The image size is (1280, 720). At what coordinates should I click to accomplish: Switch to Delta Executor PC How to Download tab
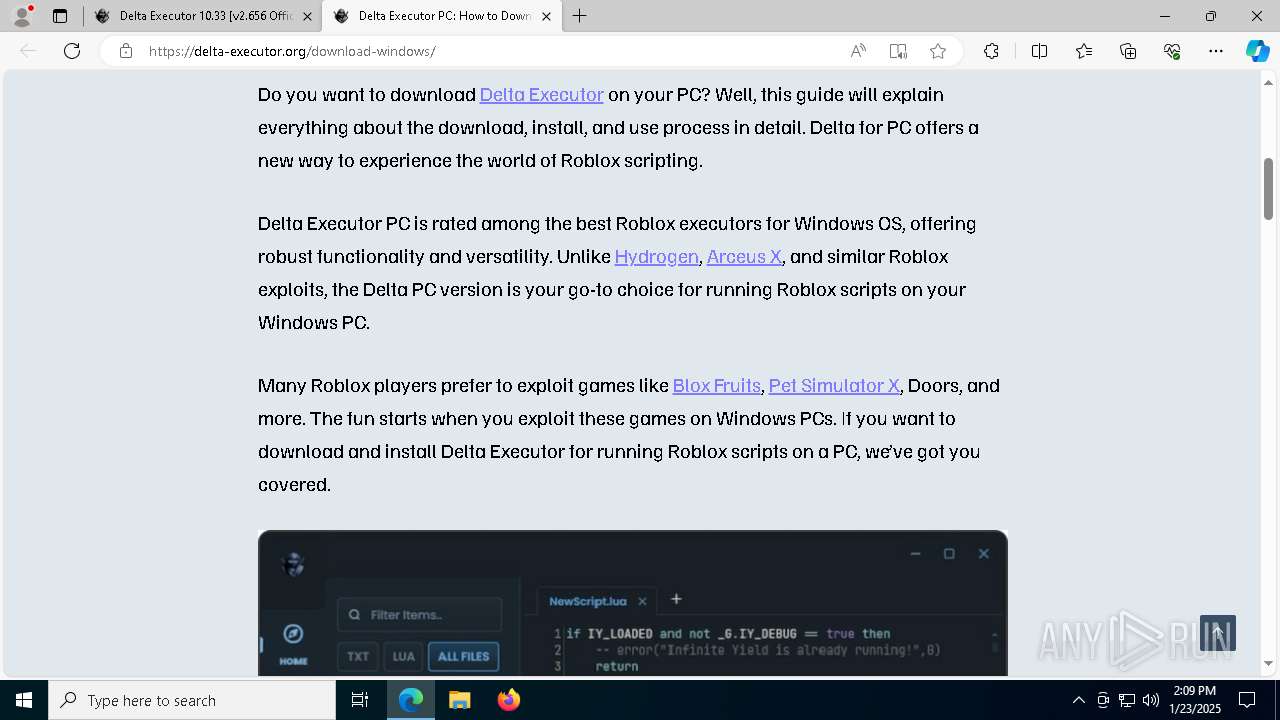point(443,16)
